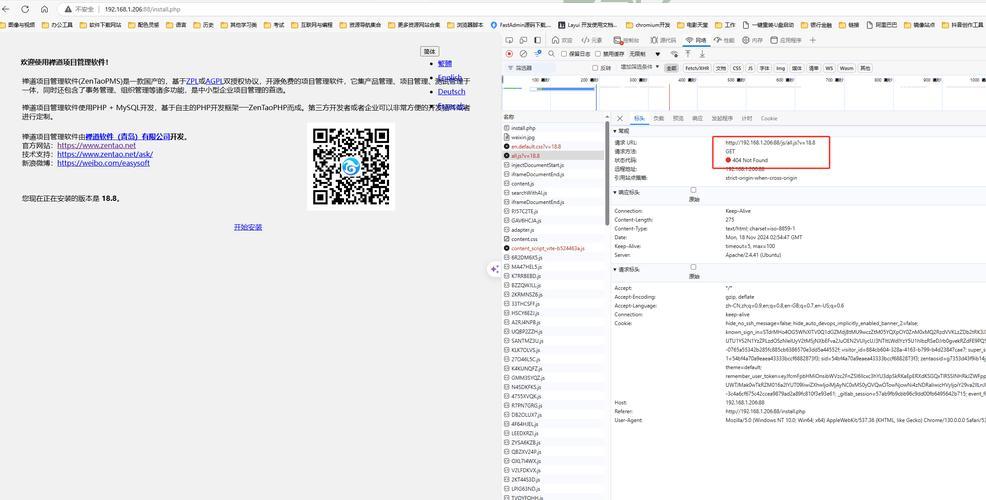Switch to the Cookie tab in request details
The image size is (986, 500).
768,118
